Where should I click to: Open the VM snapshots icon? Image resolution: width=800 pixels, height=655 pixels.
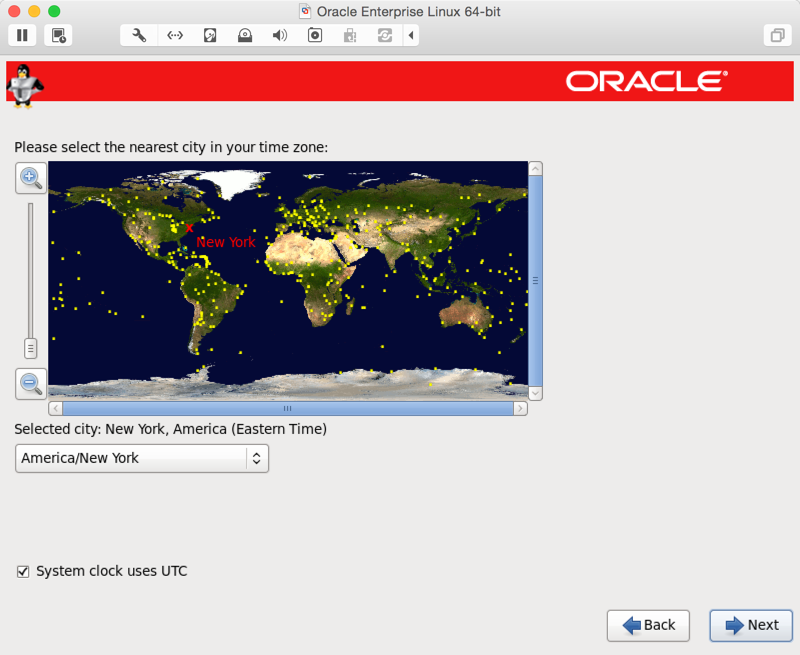coord(58,35)
